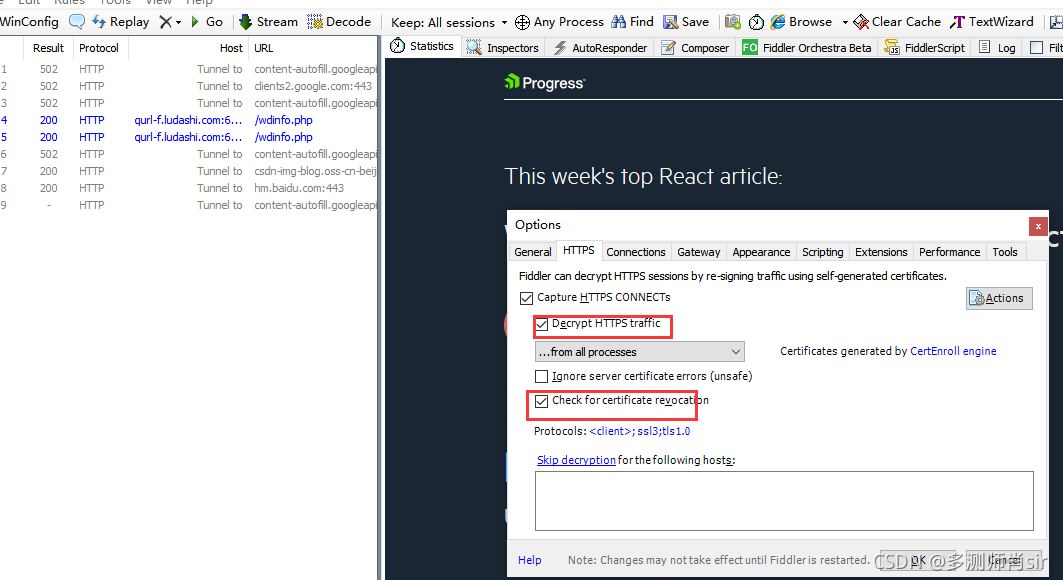The width and height of the screenshot is (1063, 580).
Task: Select Options dialog Appearance tab
Action: click(761, 252)
